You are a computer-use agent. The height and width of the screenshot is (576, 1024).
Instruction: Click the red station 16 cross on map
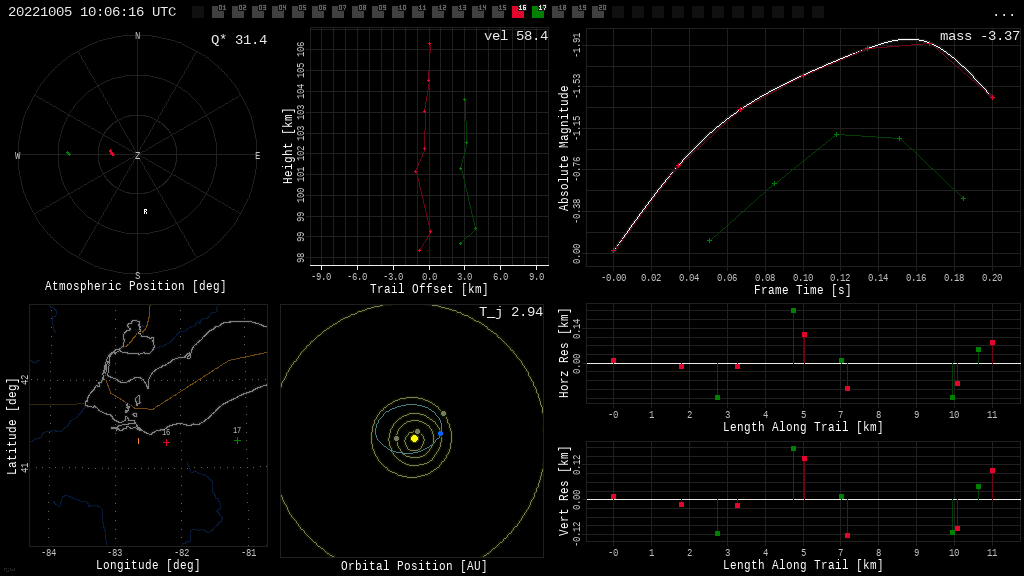(x=167, y=442)
